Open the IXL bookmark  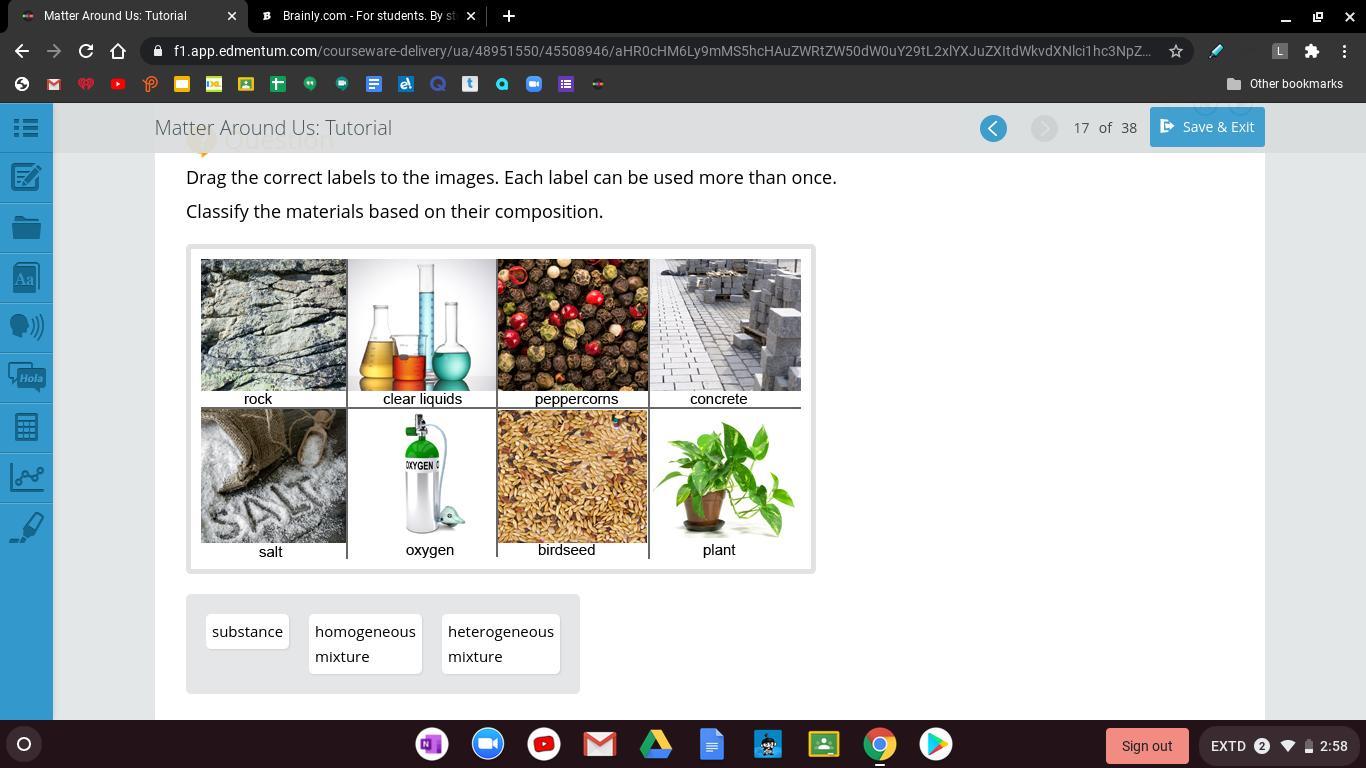point(214,84)
